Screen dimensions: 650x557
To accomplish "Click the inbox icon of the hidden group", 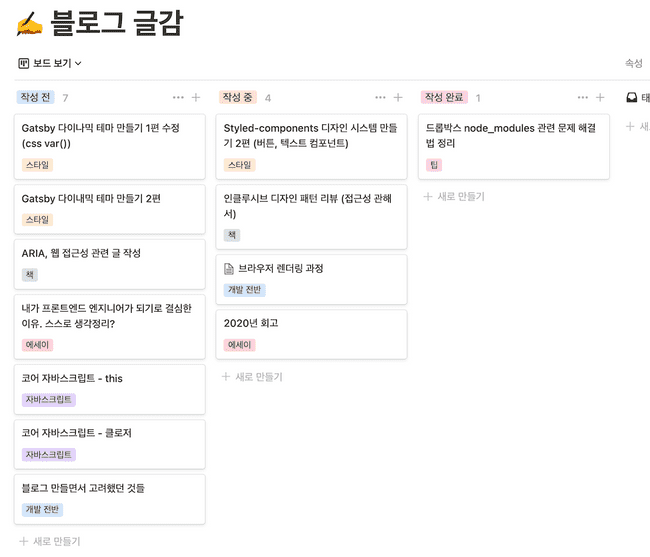I will (631, 98).
